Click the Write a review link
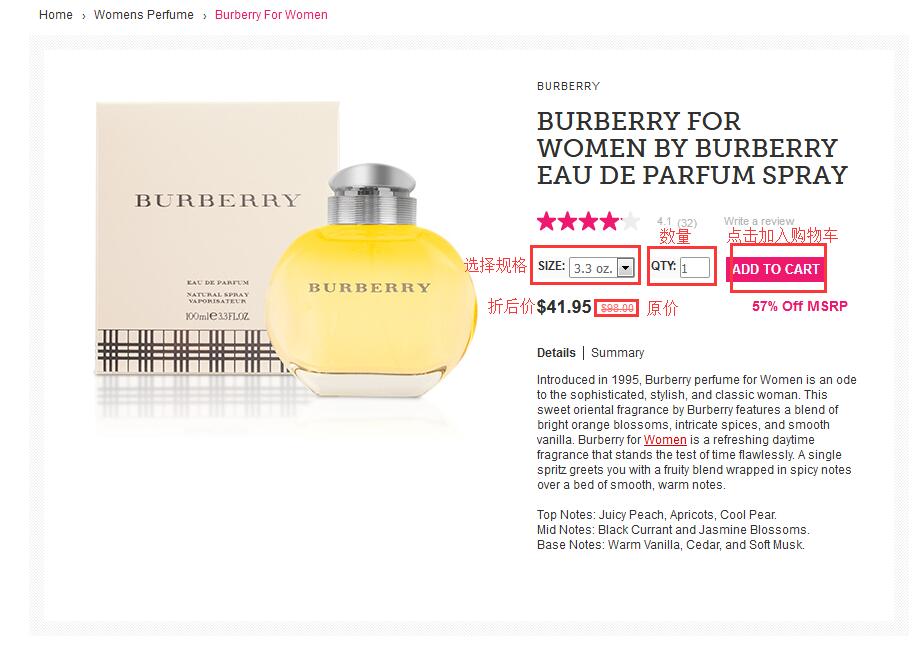923x660 pixels. tap(759, 221)
